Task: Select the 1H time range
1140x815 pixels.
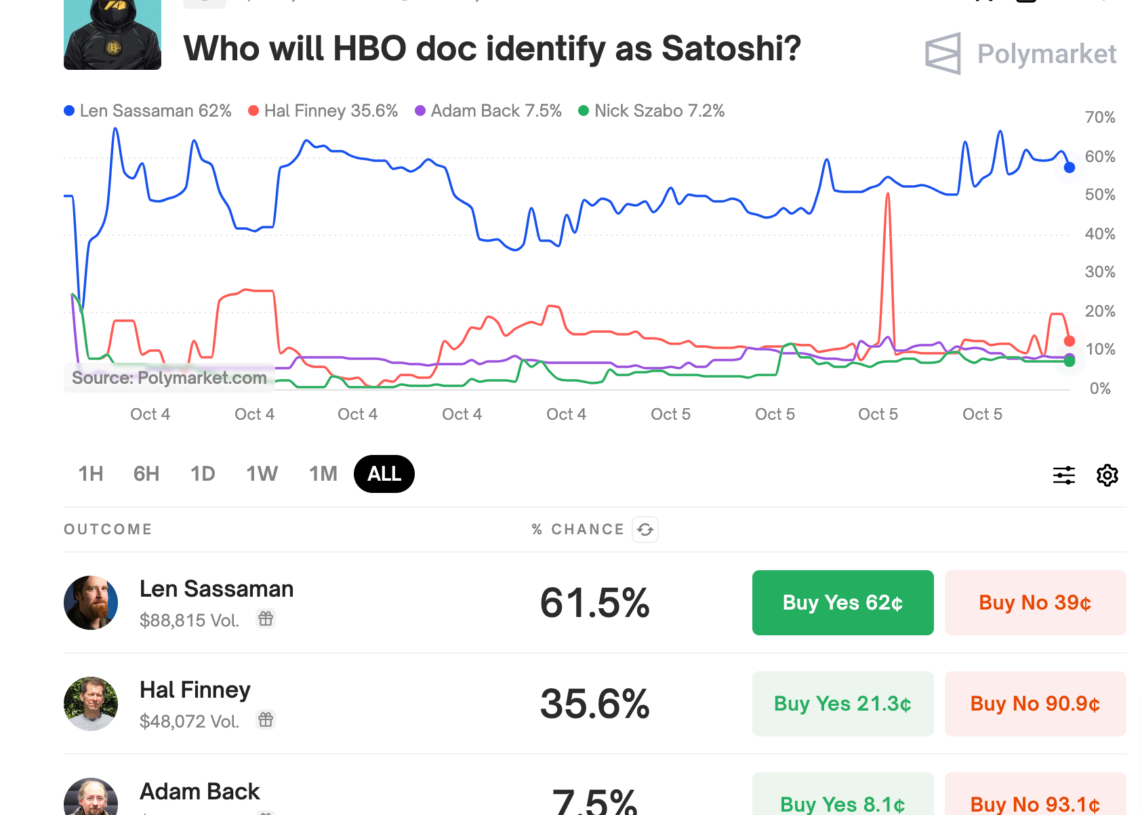Action: [x=91, y=474]
